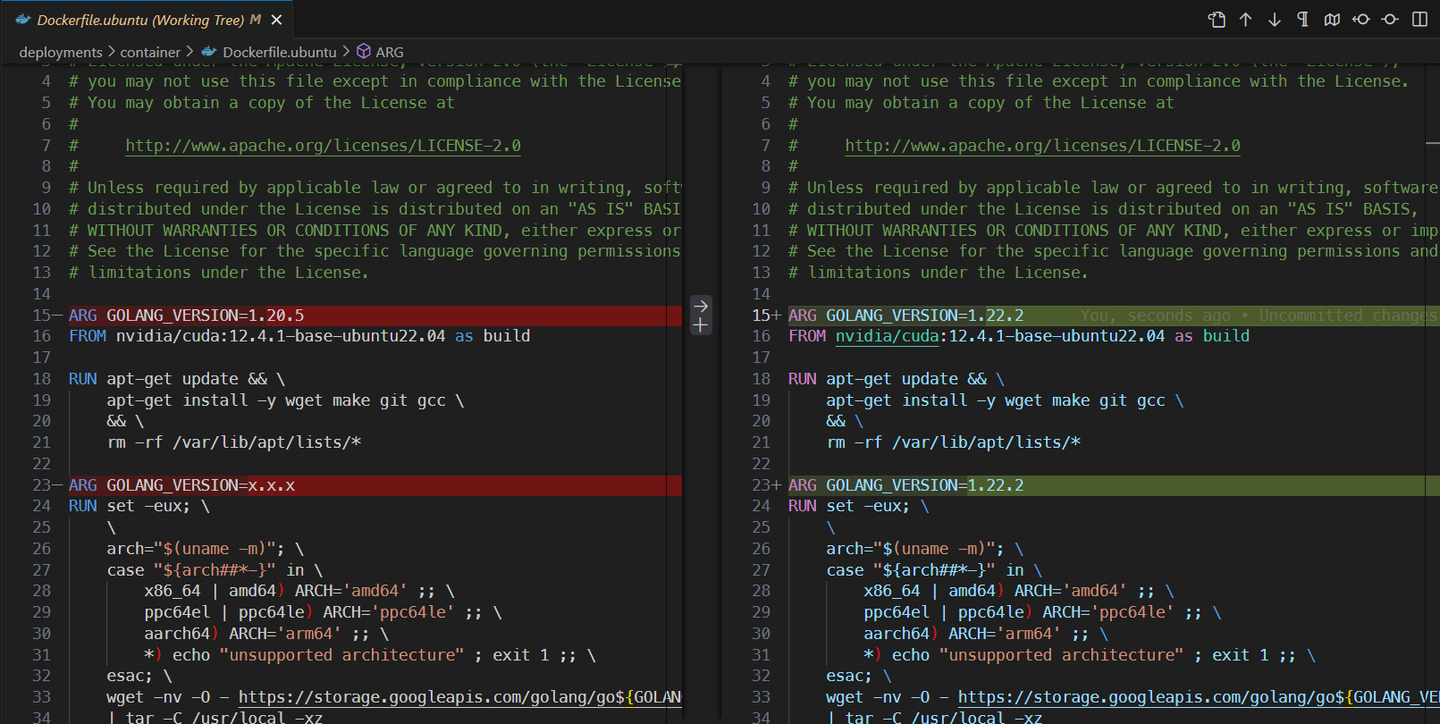Click the Open File icon in editor toolbar
The height and width of the screenshot is (724, 1440).
point(1216,19)
